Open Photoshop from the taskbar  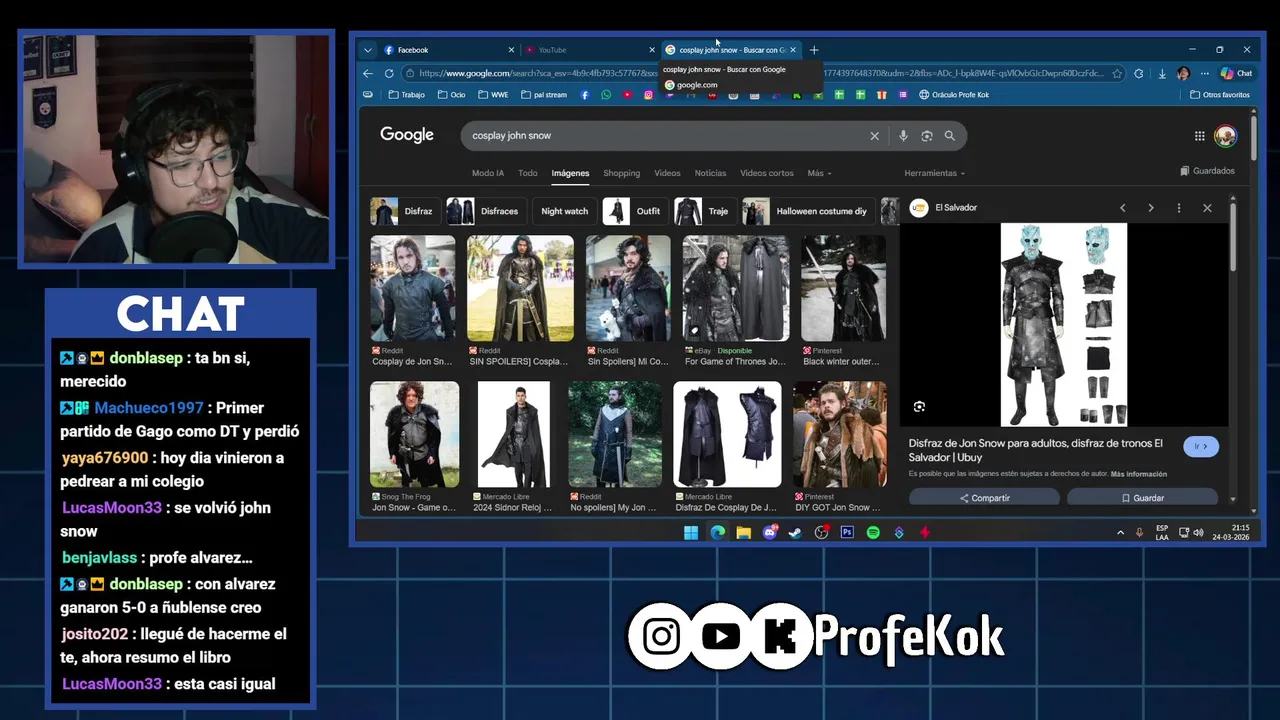[x=847, y=533]
